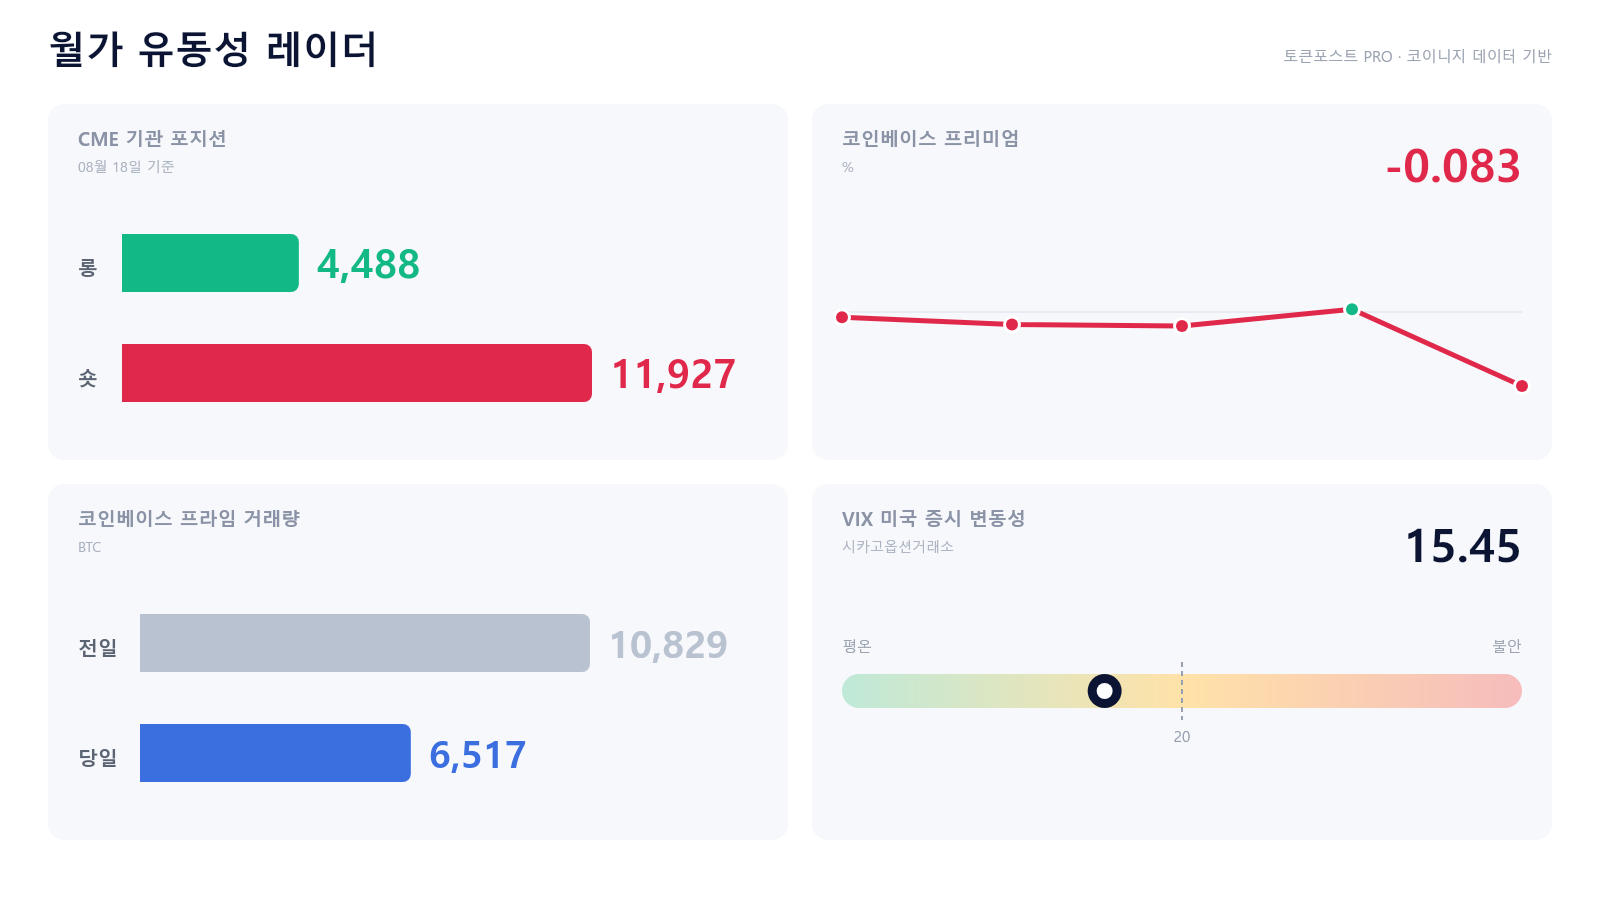
Task: Click the red short position bar
Action: pos(357,373)
